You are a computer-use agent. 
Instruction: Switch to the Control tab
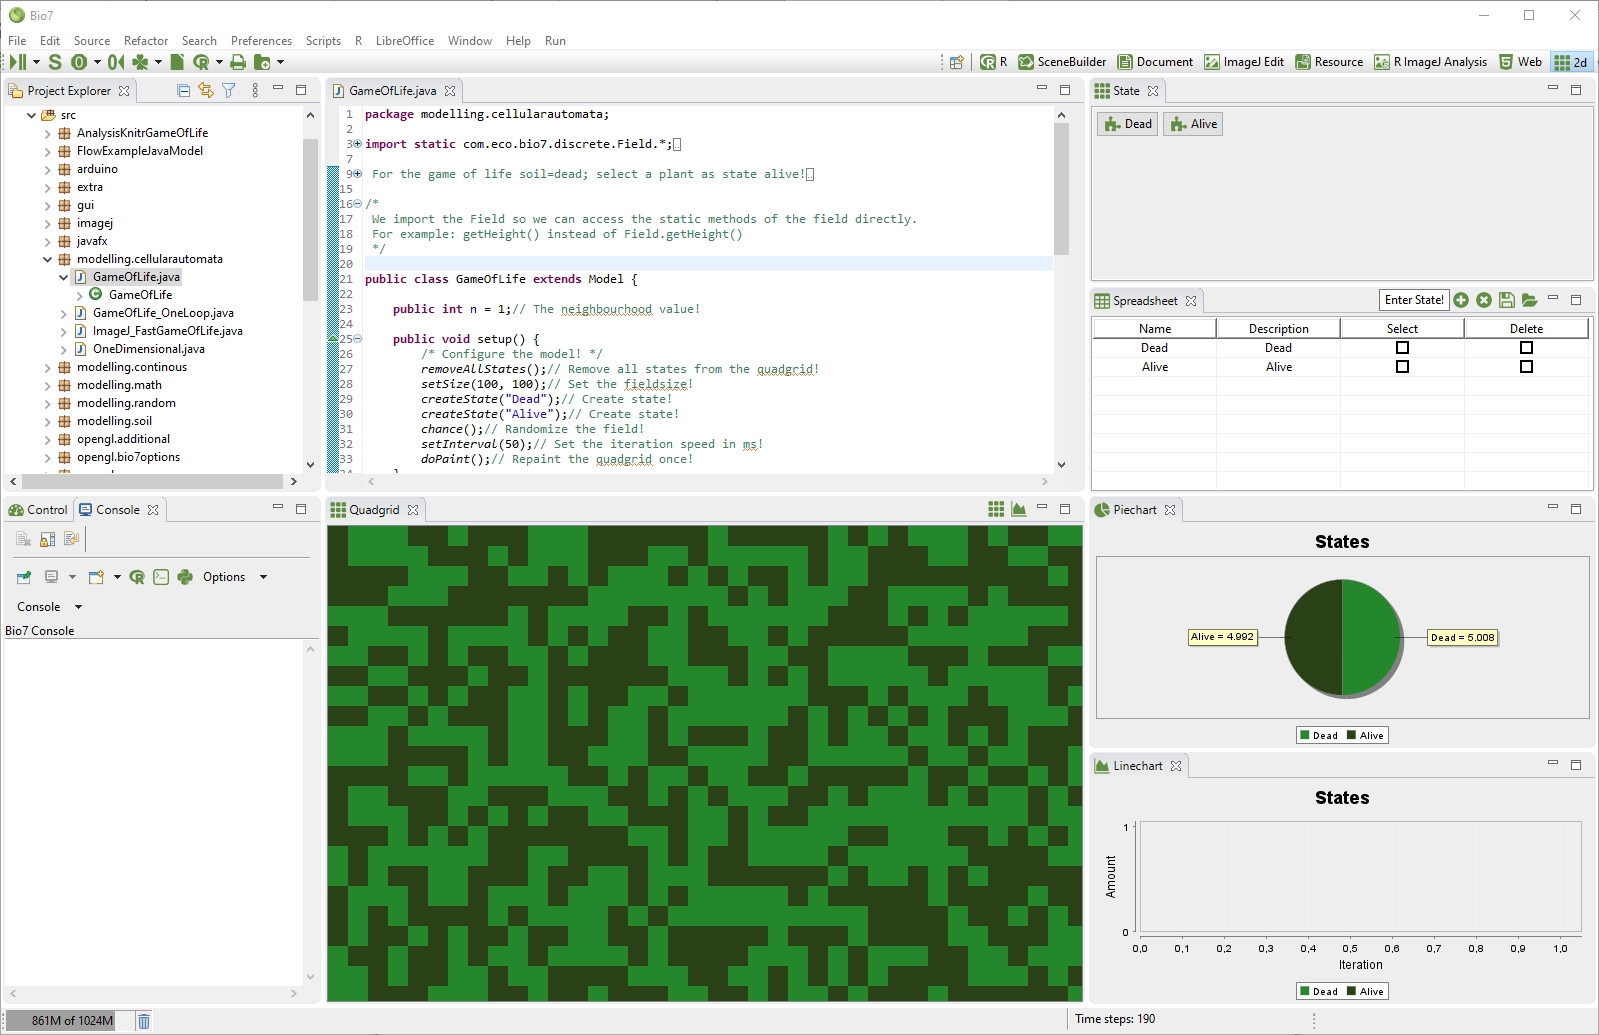[x=38, y=510]
